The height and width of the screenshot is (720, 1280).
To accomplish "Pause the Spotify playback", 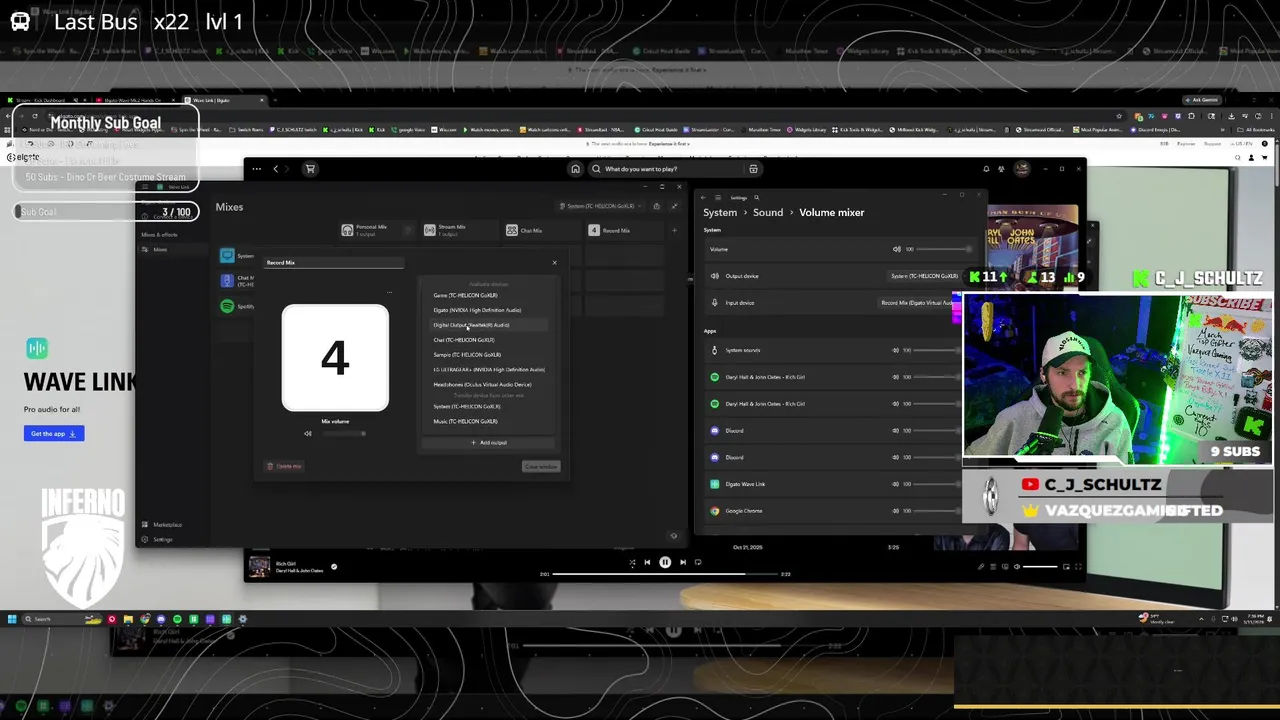I will pyautogui.click(x=665, y=562).
